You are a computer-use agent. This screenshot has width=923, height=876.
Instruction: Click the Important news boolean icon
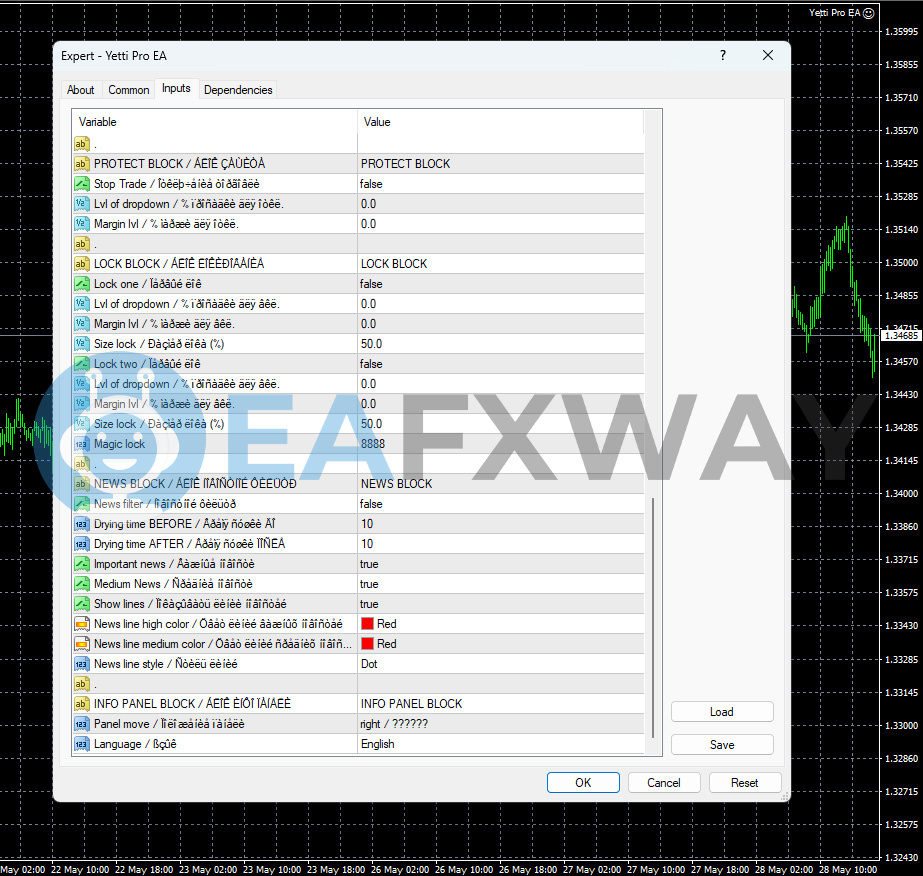[82, 564]
